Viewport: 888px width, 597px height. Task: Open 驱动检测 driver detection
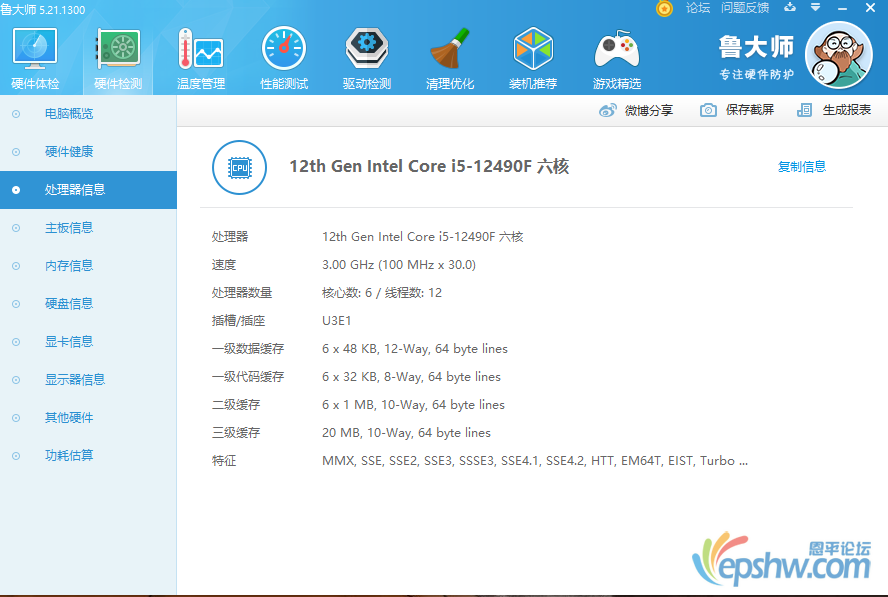[x=367, y=59]
